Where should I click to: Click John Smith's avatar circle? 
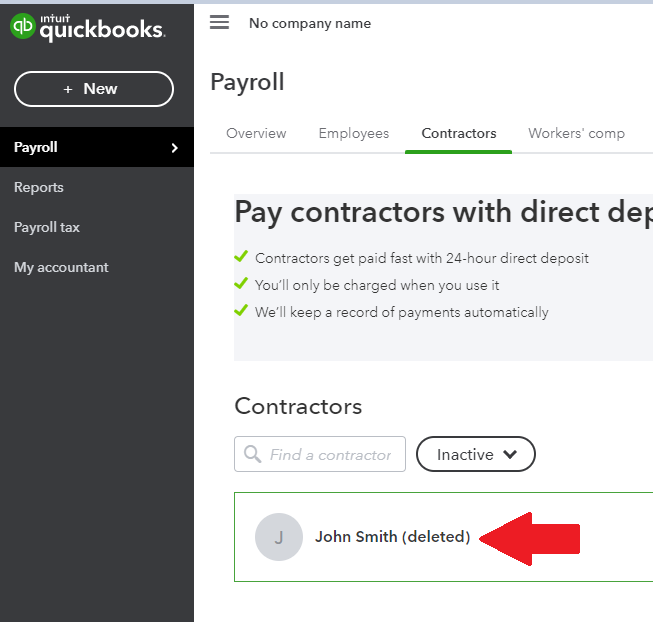[x=279, y=537]
